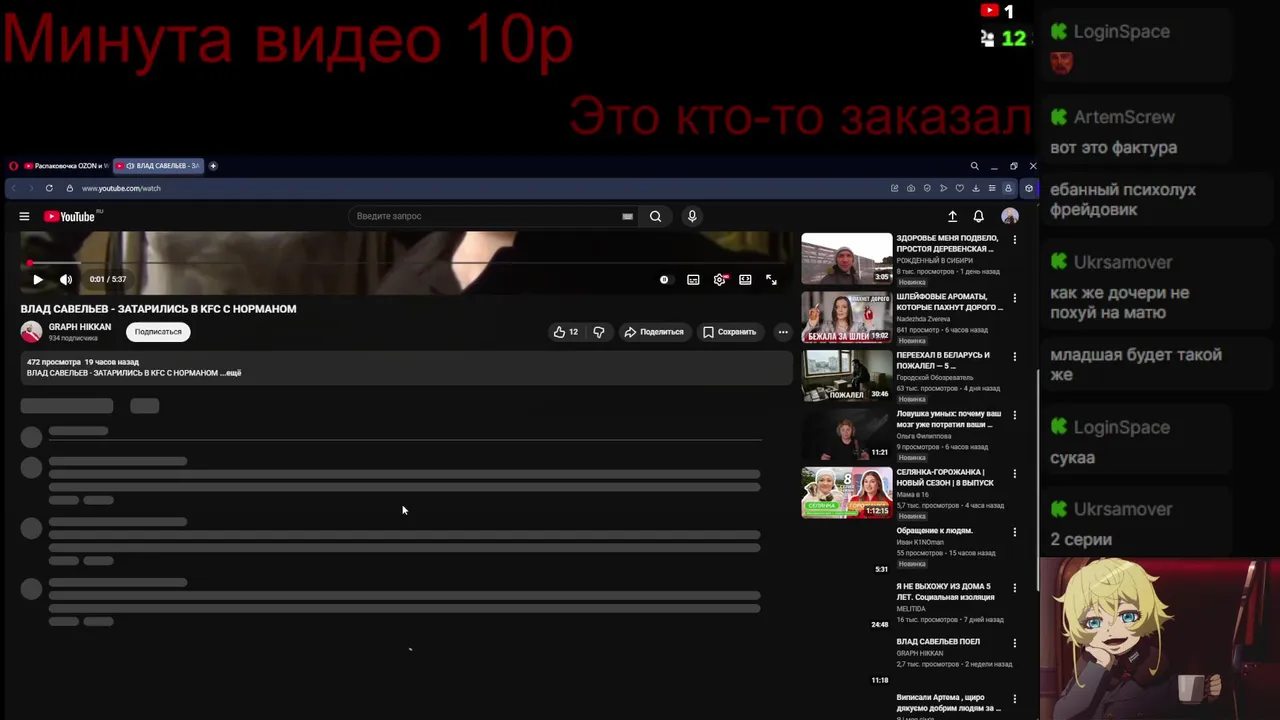Start voice search with the microphone icon
This screenshot has height=720, width=1280.
click(x=691, y=216)
